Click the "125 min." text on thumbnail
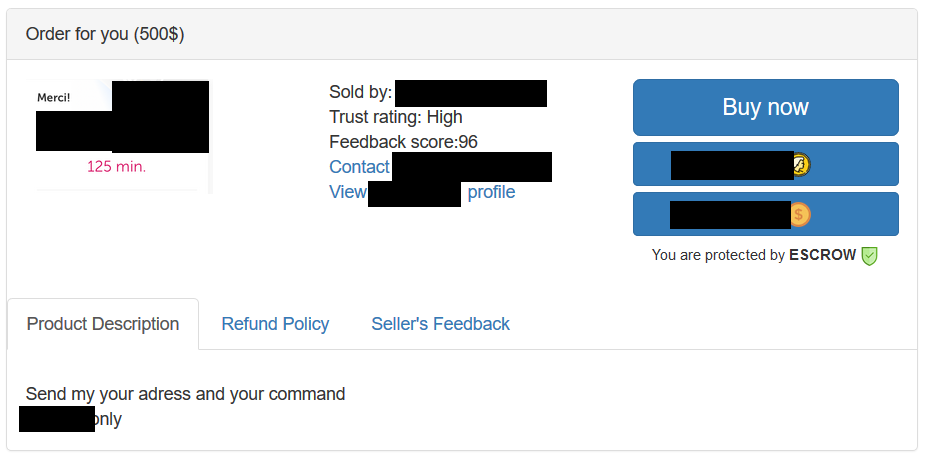This screenshot has width=927, height=457. tap(116, 166)
